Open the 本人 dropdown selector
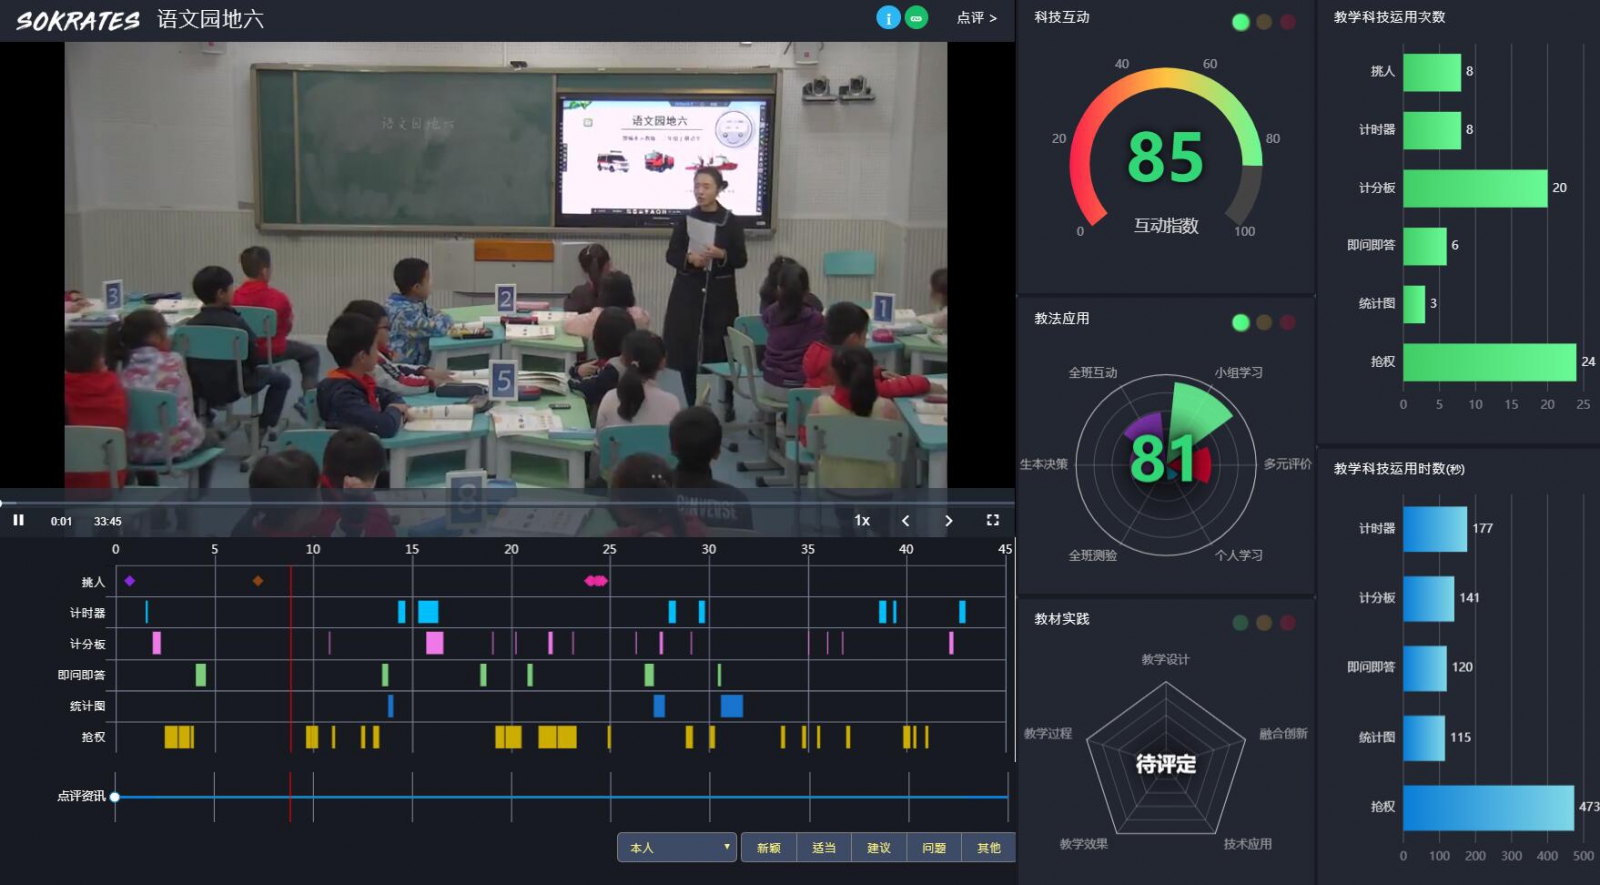Image resolution: width=1600 pixels, height=885 pixels. point(677,847)
